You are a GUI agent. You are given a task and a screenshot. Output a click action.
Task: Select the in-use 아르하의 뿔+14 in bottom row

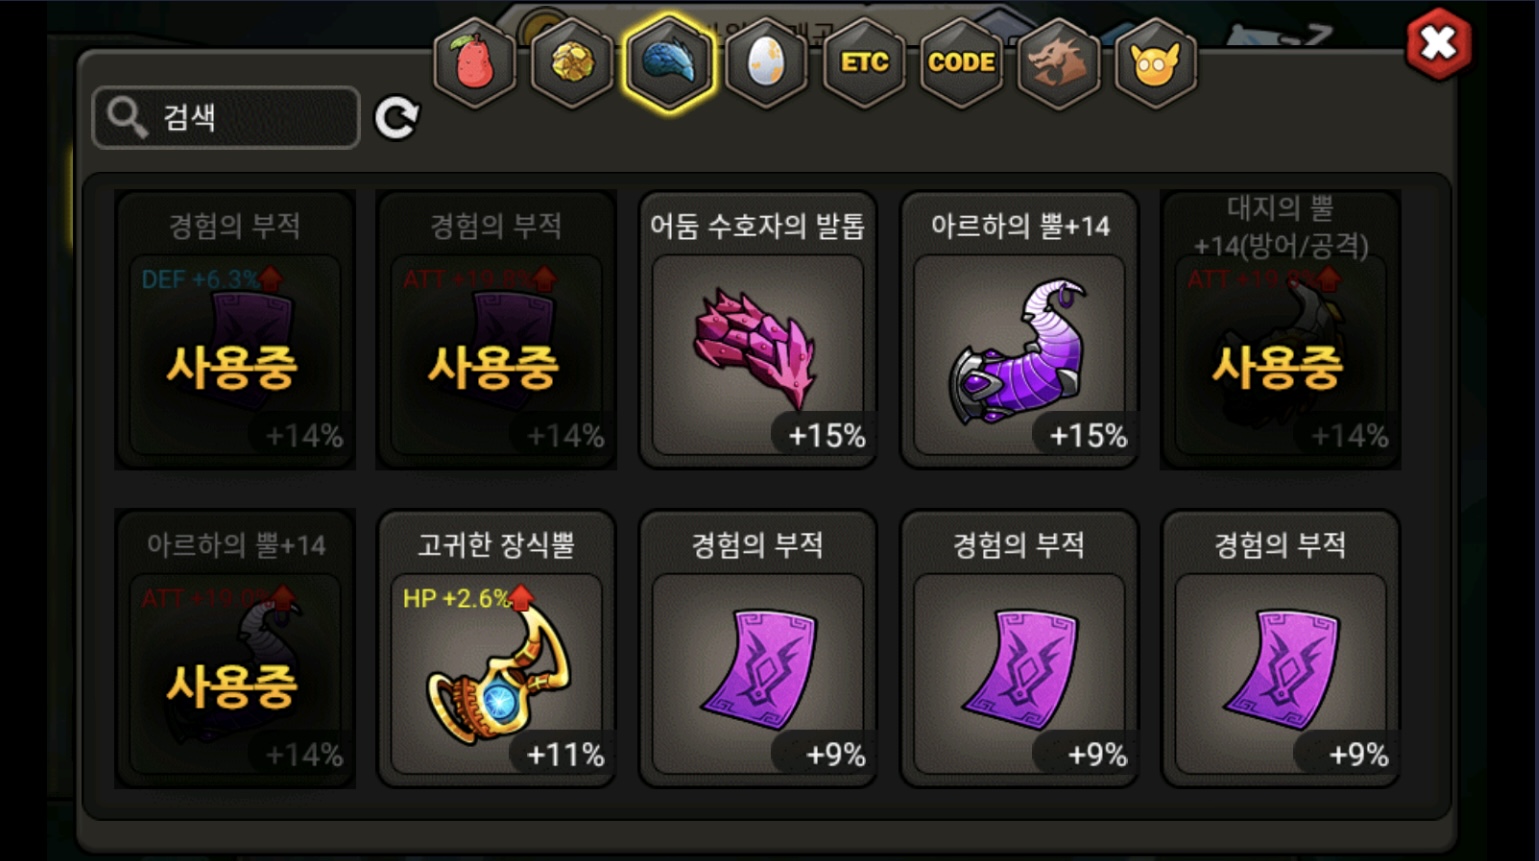point(235,649)
